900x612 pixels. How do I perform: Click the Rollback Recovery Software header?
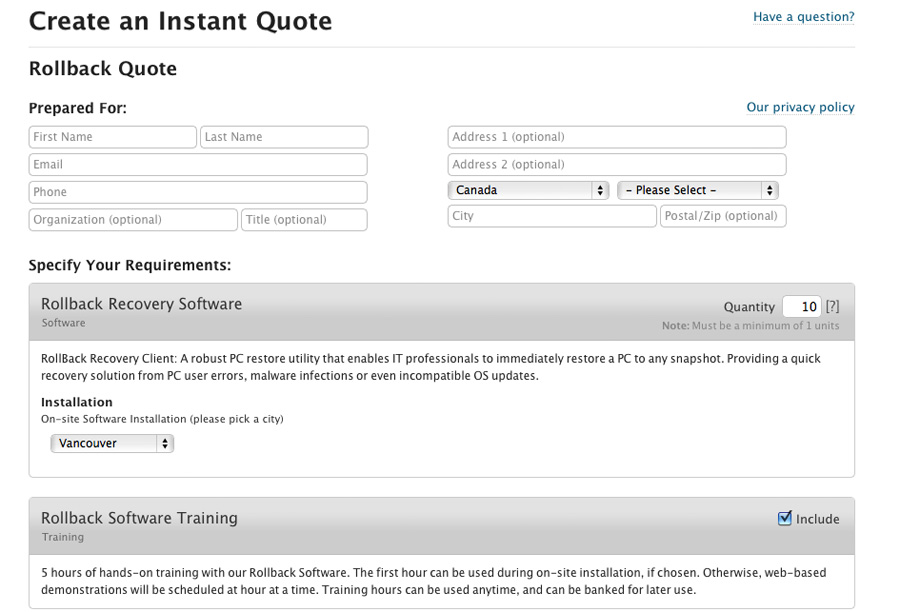tap(141, 304)
